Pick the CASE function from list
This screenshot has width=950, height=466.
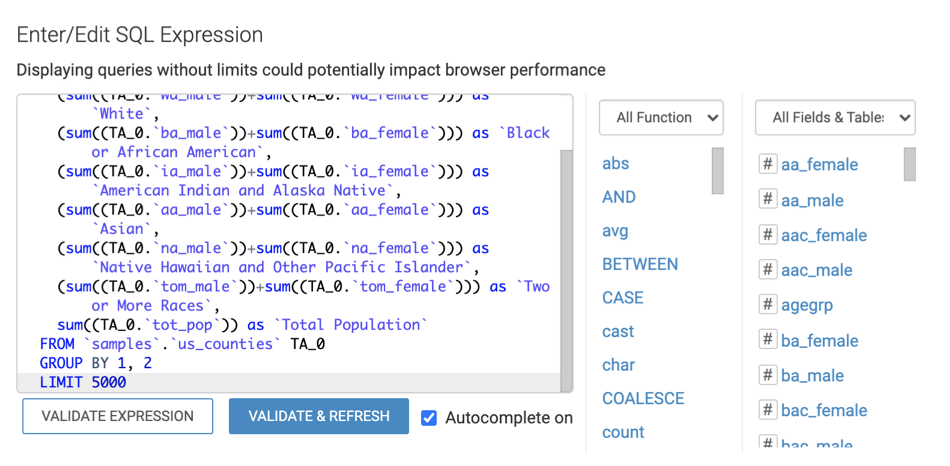coord(622,298)
